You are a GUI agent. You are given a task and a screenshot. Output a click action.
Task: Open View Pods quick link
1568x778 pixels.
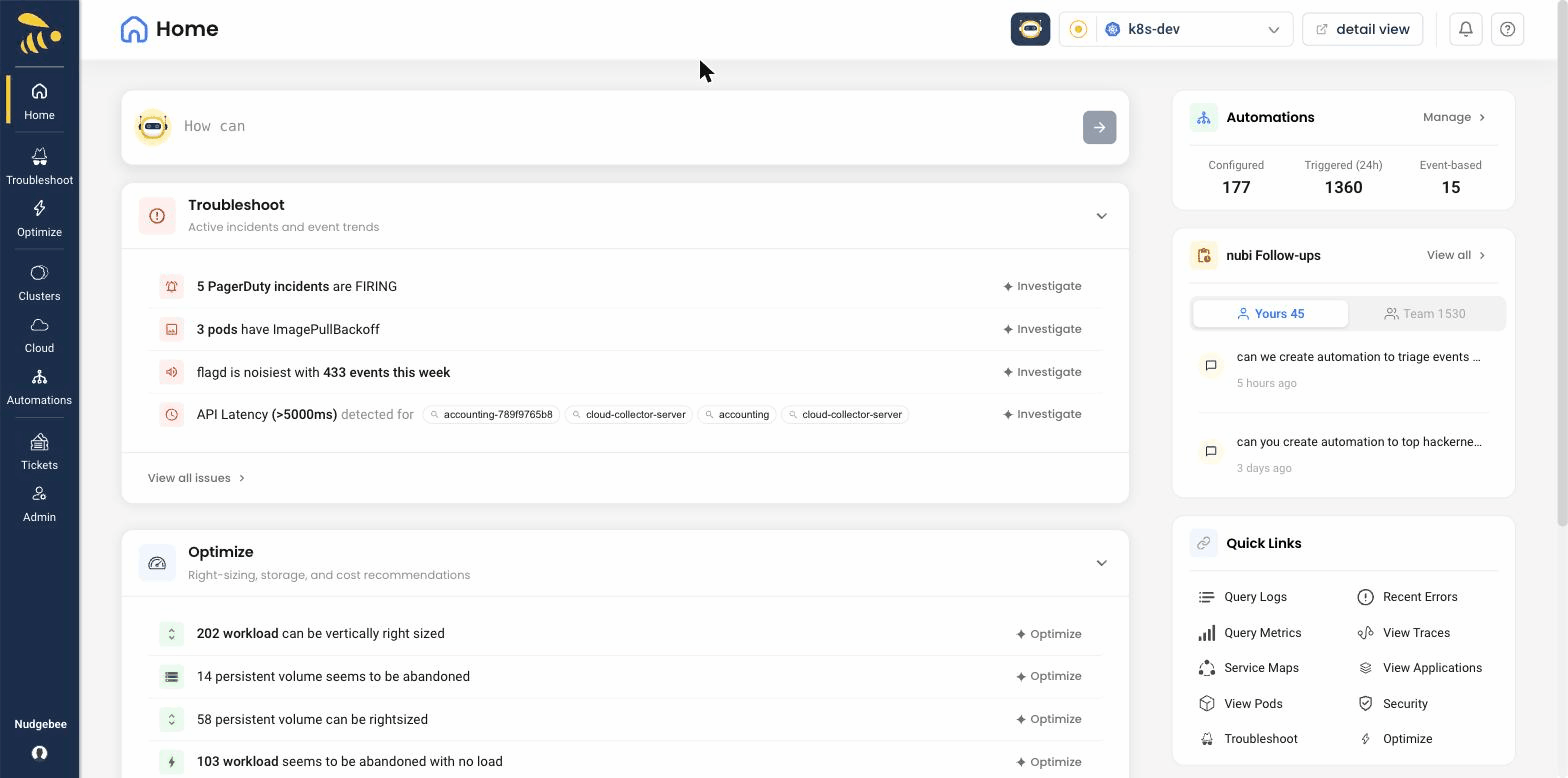[1240, 704]
